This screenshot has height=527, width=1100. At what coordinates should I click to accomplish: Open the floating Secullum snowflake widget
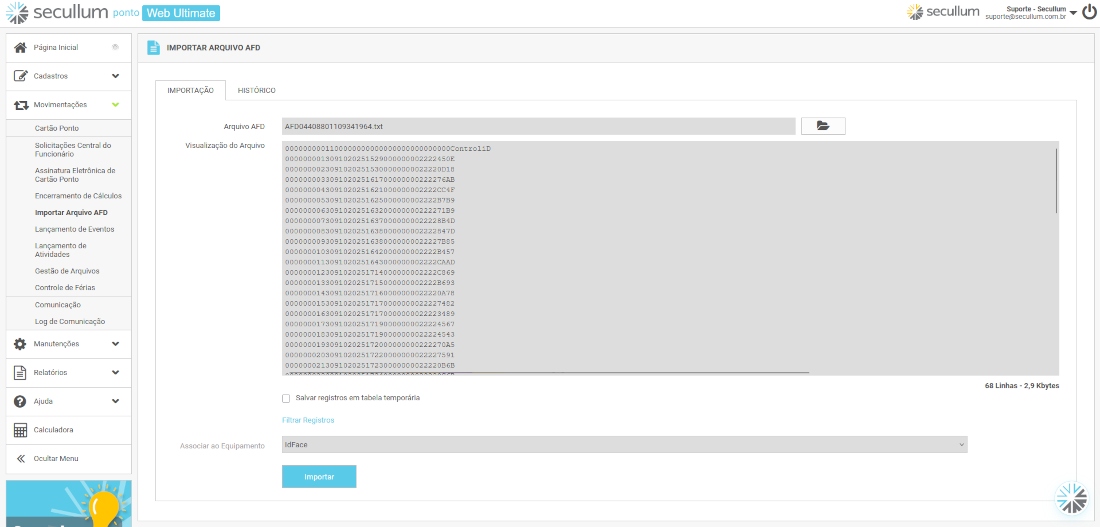click(1071, 498)
